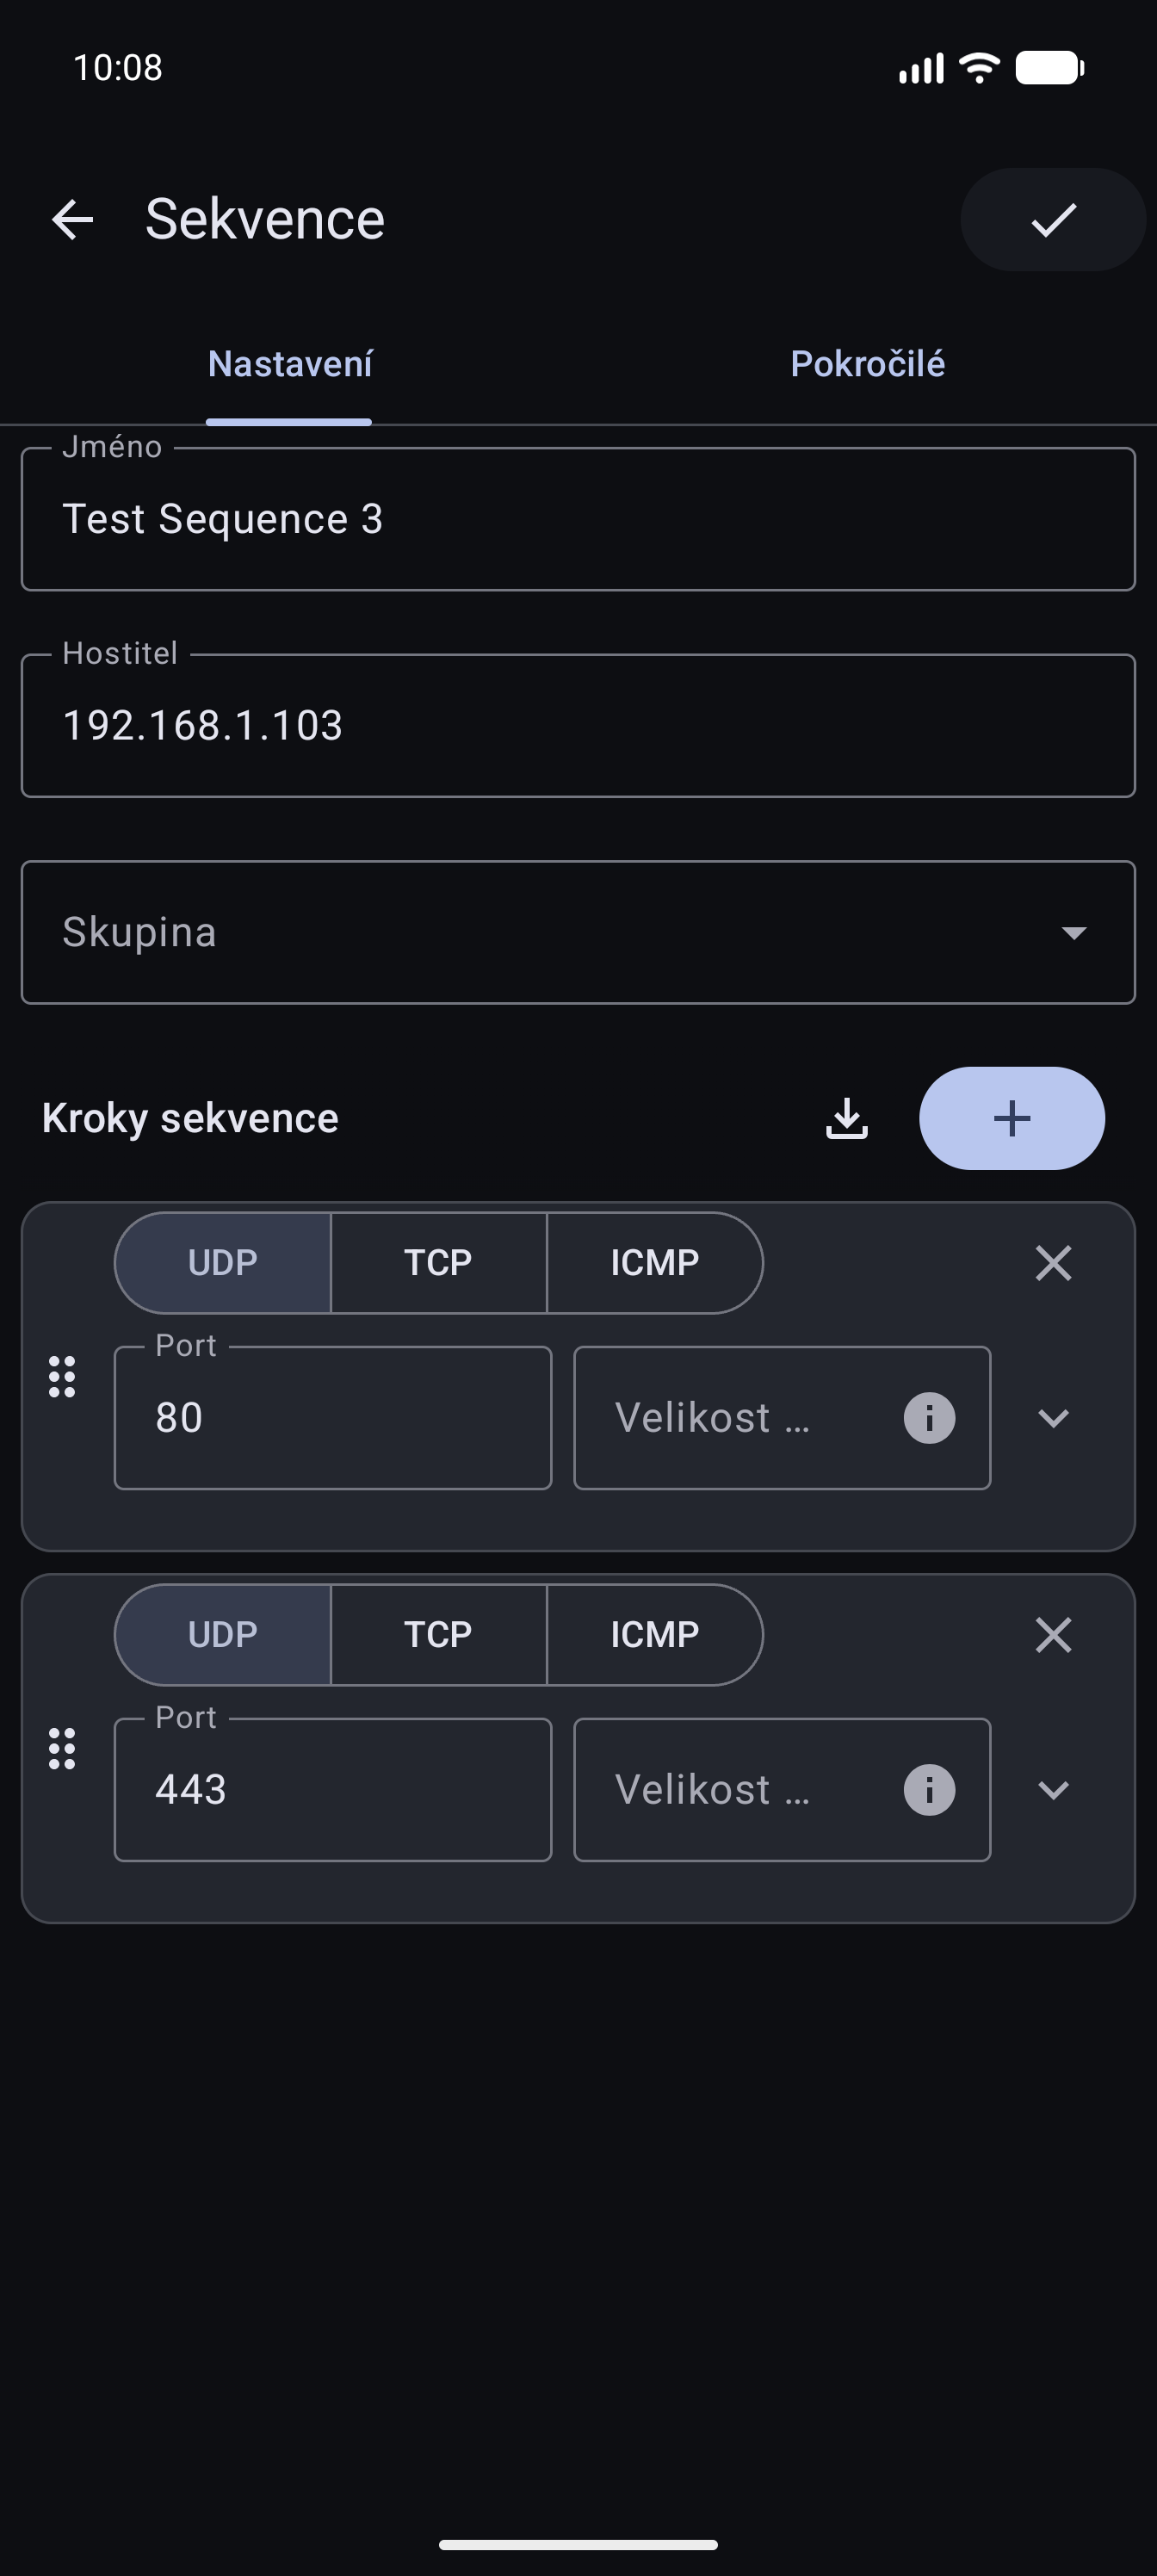Remove the port 443 step
This screenshot has height=2576, width=1157.
tap(1053, 1635)
